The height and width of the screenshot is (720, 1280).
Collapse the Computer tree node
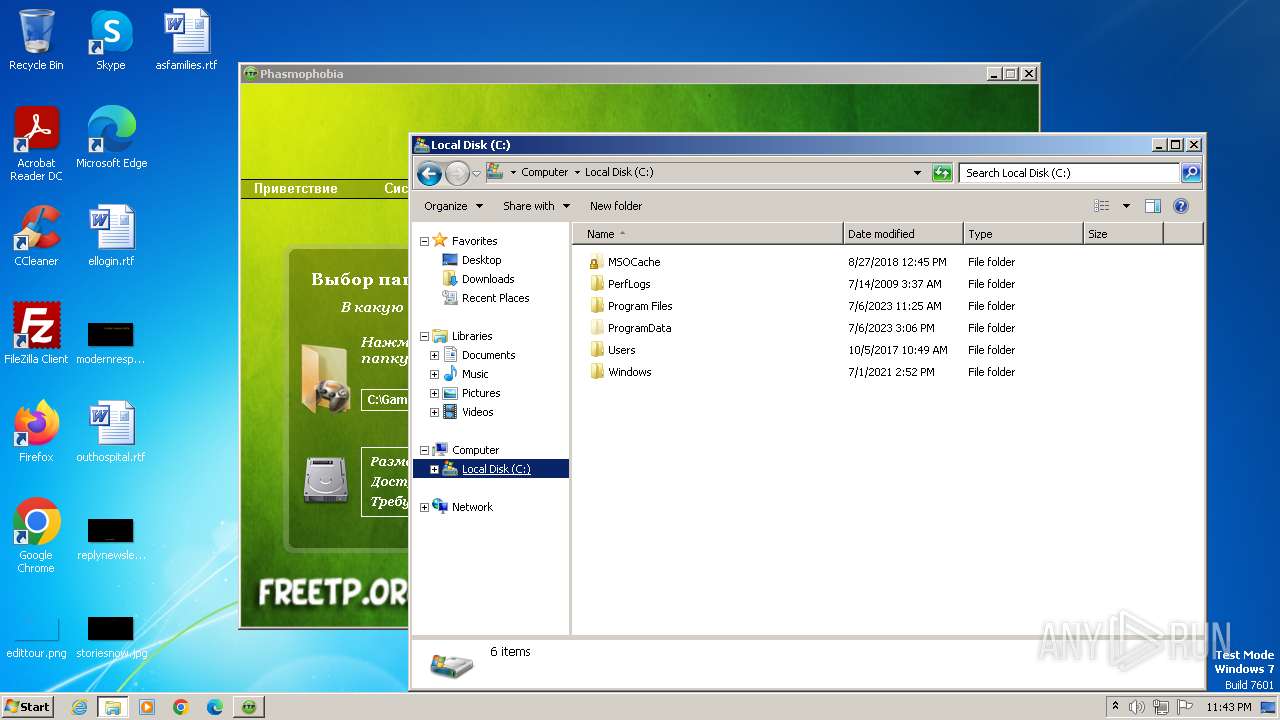tap(424, 450)
